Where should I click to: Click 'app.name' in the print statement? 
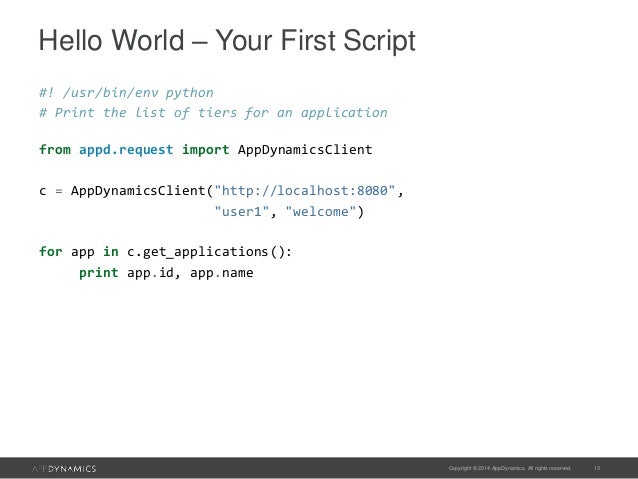(x=221, y=273)
